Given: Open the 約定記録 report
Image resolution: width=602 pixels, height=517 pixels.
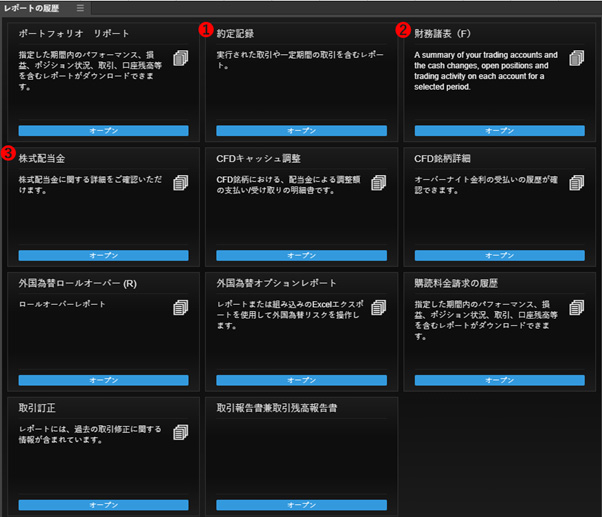Looking at the screenshot, I should click(x=301, y=130).
